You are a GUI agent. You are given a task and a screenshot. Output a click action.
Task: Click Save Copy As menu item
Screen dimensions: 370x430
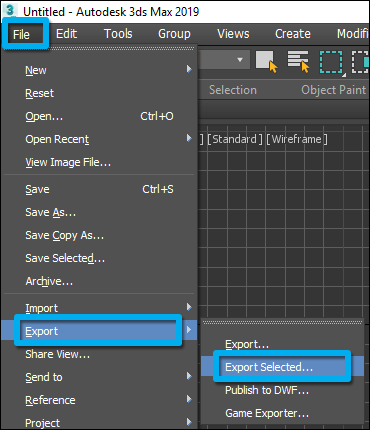tap(65, 235)
